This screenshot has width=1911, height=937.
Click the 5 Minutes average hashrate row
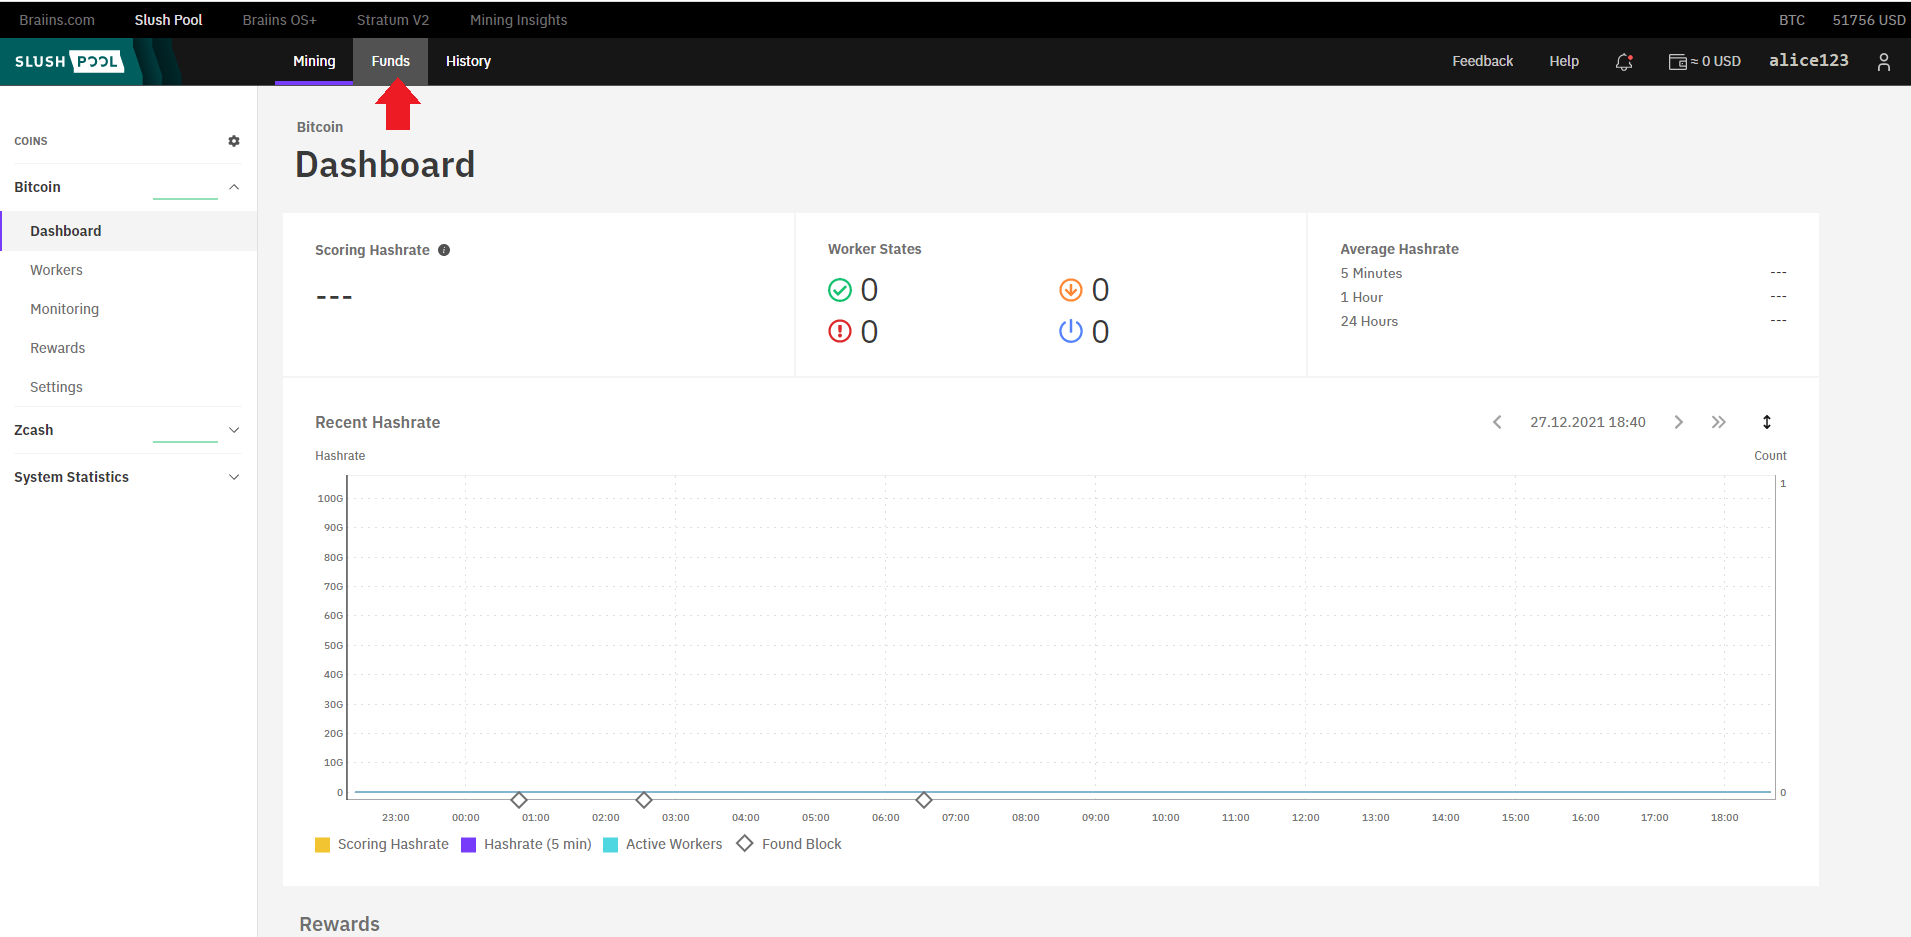(x=1563, y=273)
